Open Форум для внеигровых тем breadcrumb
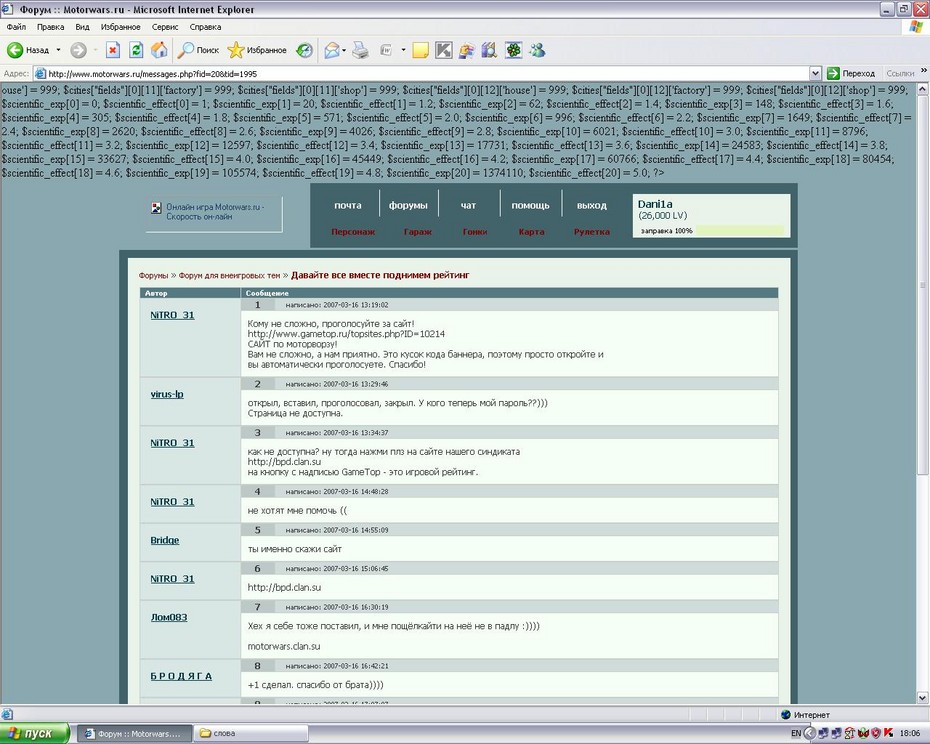Screen dimensions: 930x744 (x=229, y=276)
